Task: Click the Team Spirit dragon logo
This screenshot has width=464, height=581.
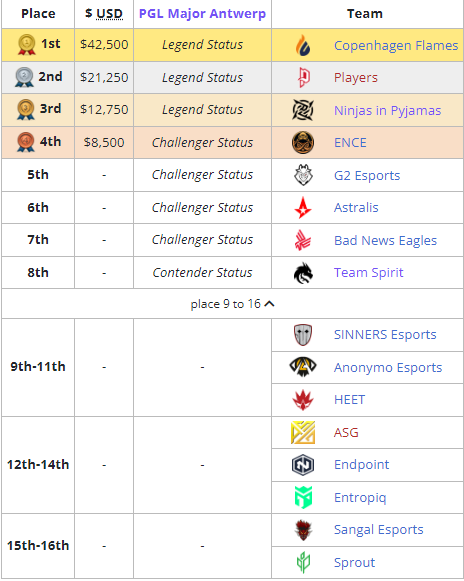Action: (x=303, y=273)
